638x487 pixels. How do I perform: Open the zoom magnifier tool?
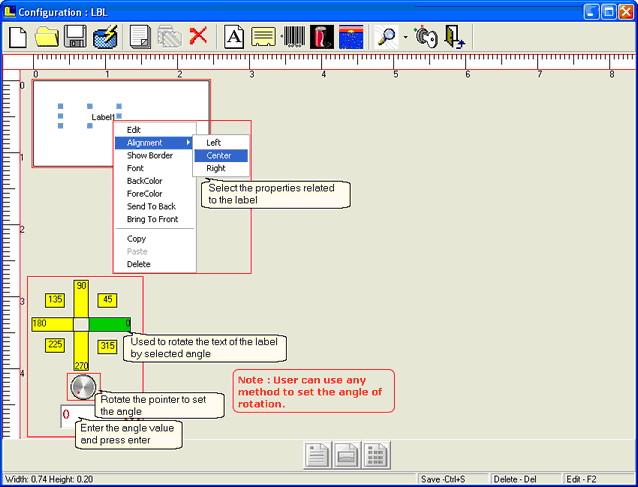tap(386, 37)
